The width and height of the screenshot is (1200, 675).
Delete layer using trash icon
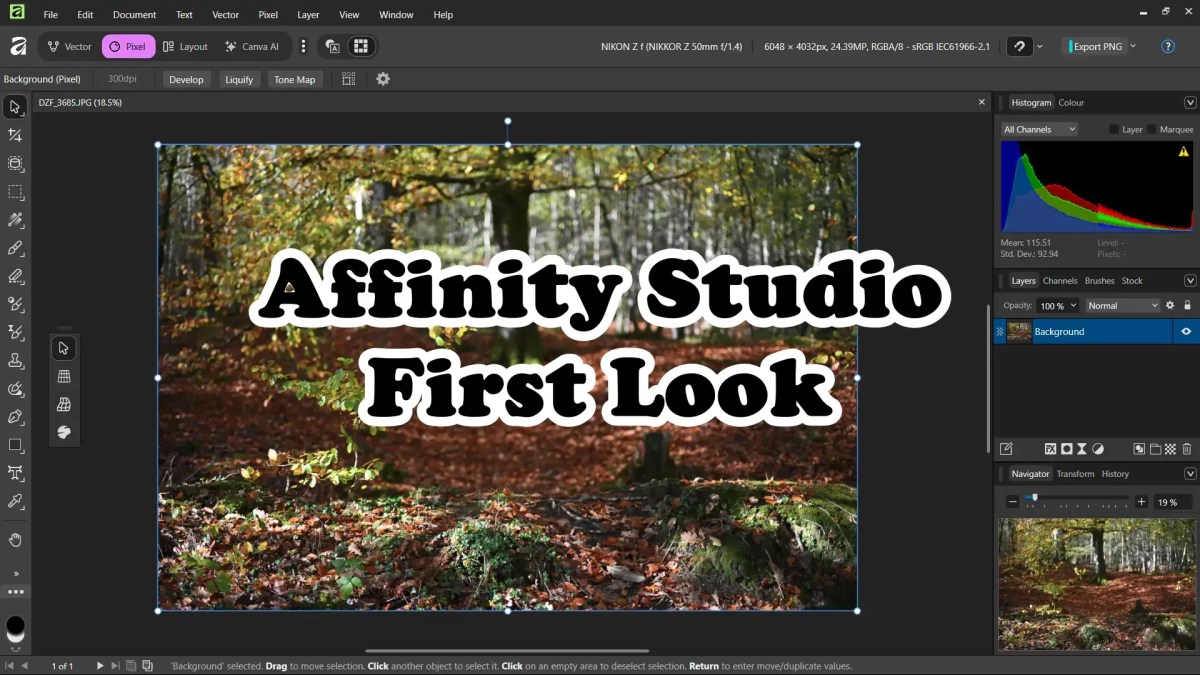tap(1186, 448)
